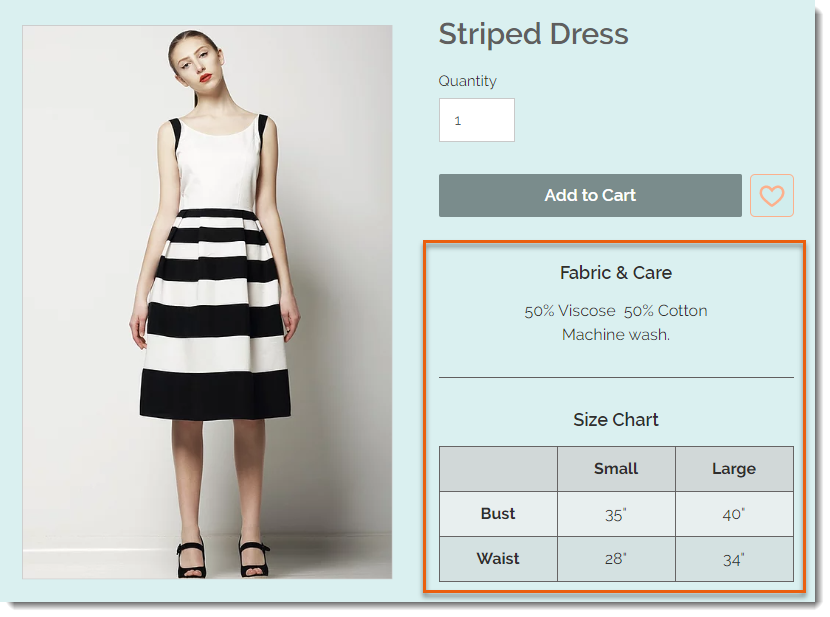The height and width of the screenshot is (617, 830).
Task: Click the heart wishlist icon
Action: click(771, 196)
